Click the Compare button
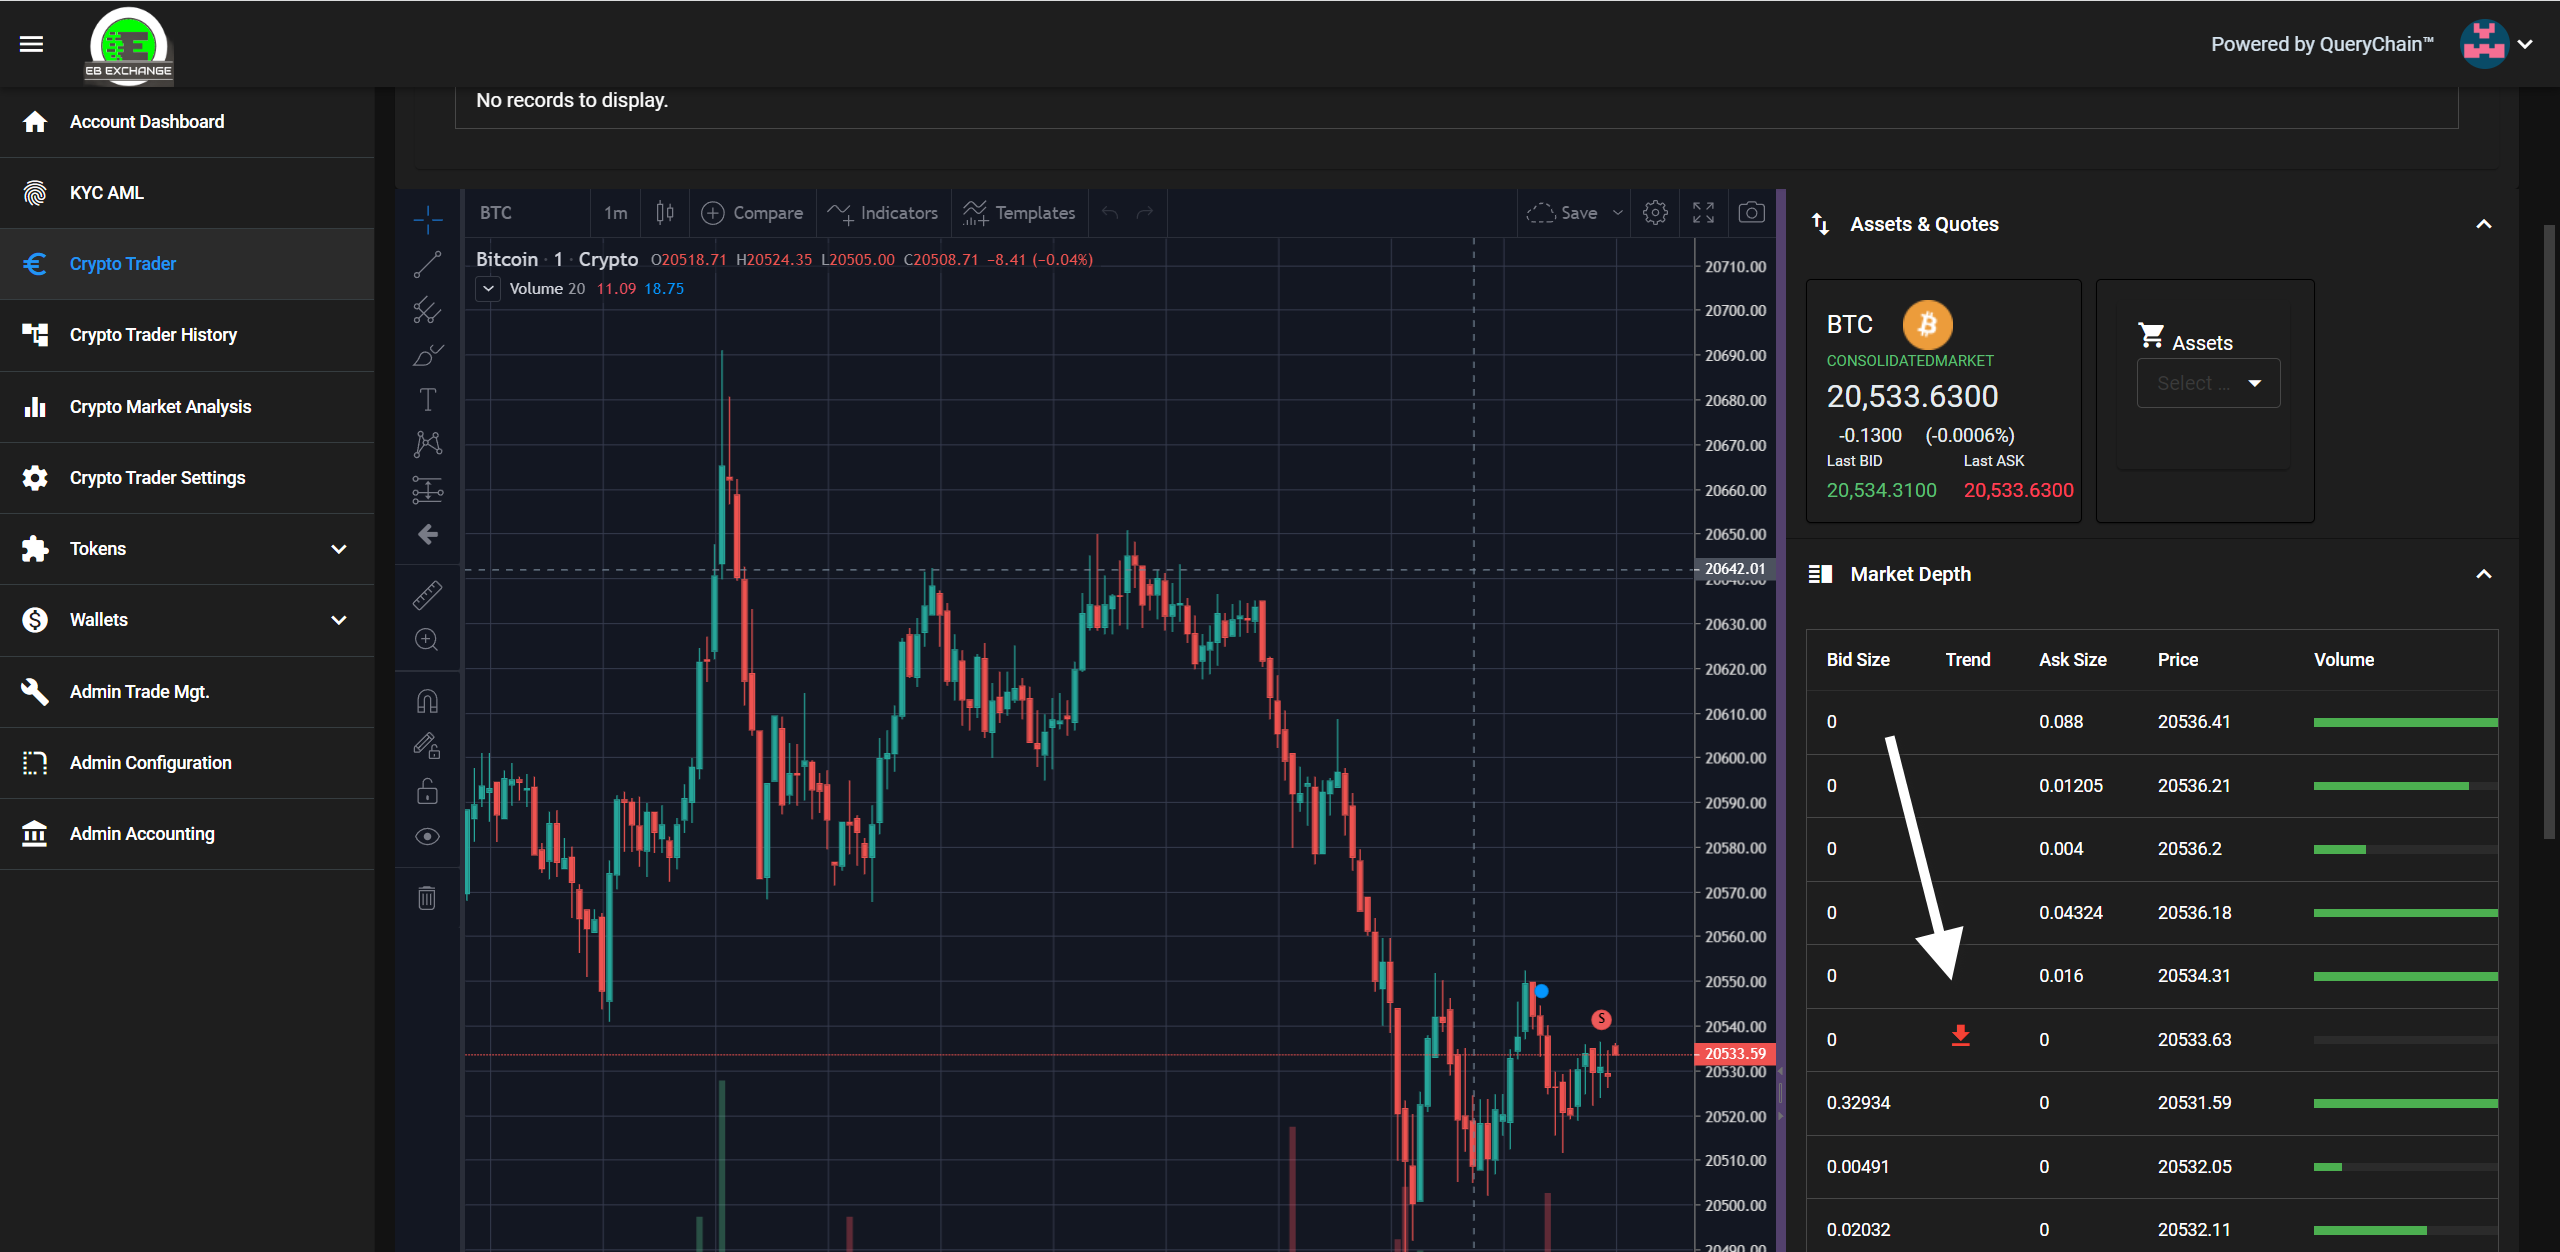The image size is (2560, 1252). (x=753, y=213)
